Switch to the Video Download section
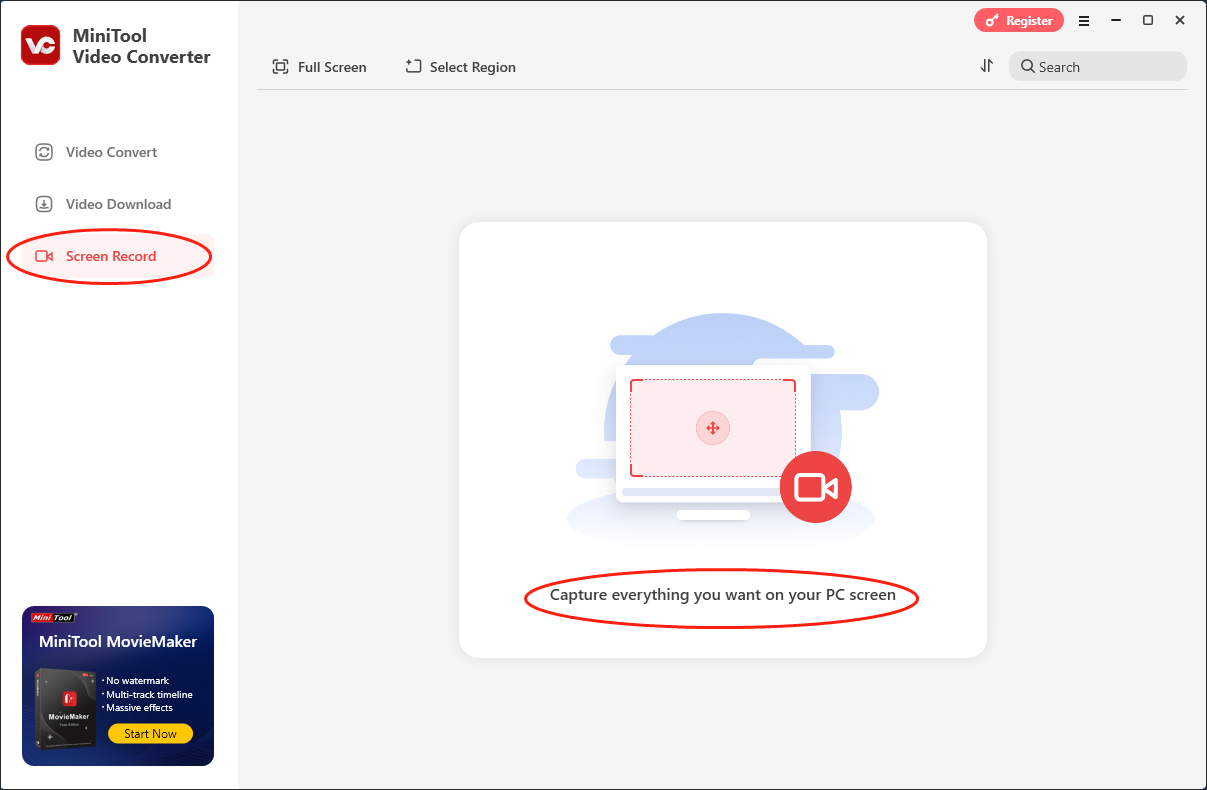This screenshot has width=1207, height=790. (x=118, y=204)
